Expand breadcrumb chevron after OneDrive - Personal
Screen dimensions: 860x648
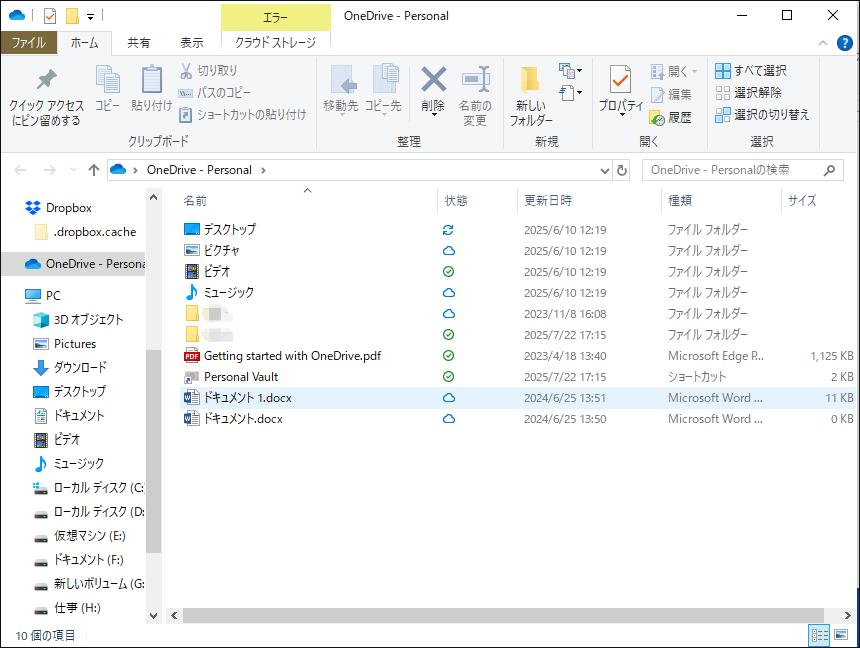[263, 170]
